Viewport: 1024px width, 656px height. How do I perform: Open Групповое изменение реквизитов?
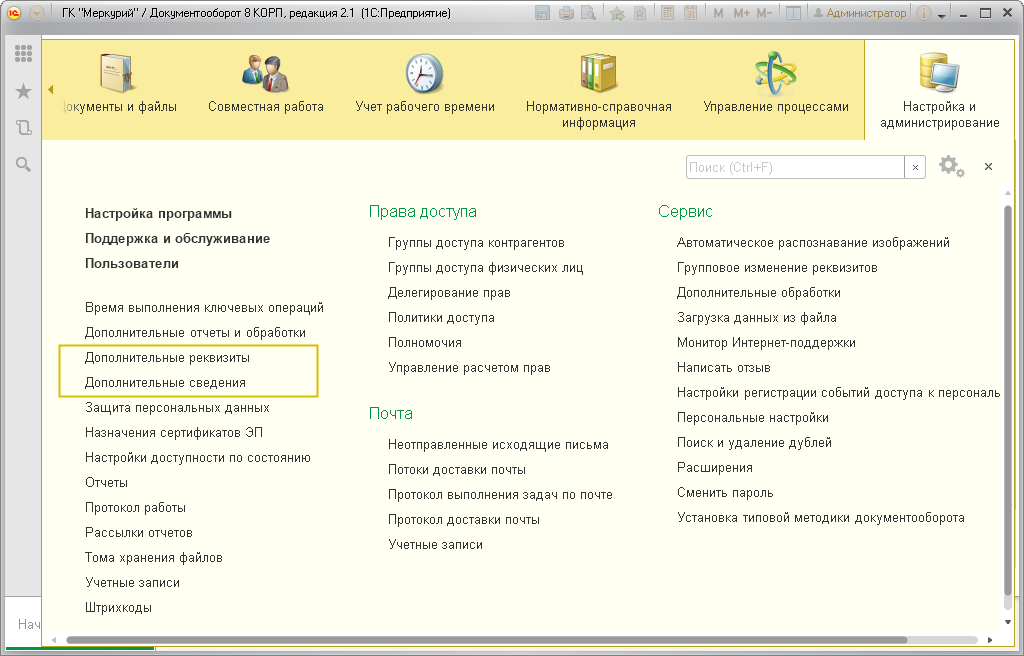(777, 267)
